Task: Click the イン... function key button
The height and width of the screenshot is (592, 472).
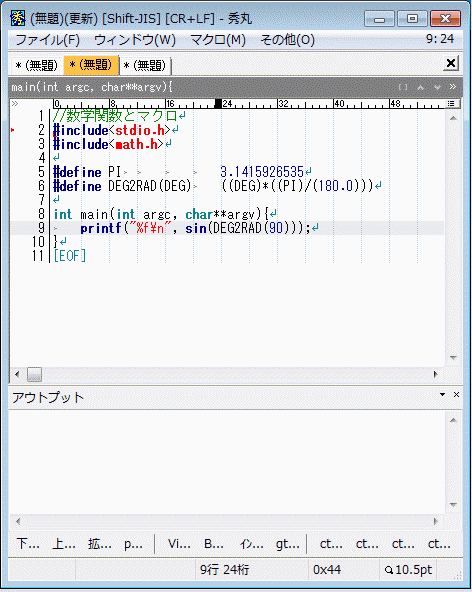Action: 252,544
